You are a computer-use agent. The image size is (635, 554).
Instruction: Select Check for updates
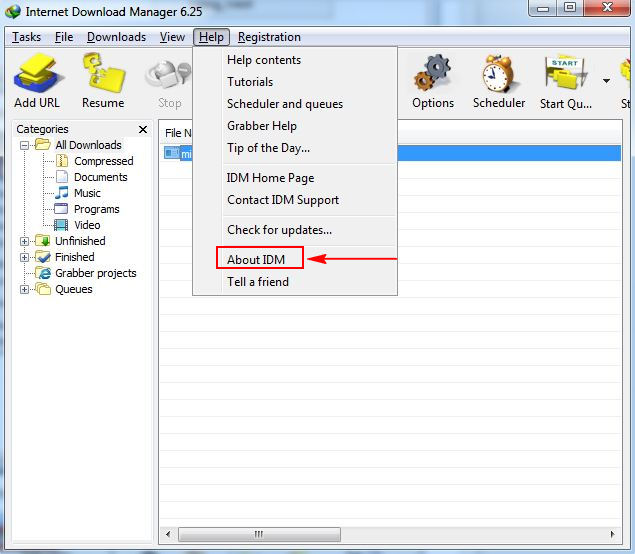pos(295,230)
